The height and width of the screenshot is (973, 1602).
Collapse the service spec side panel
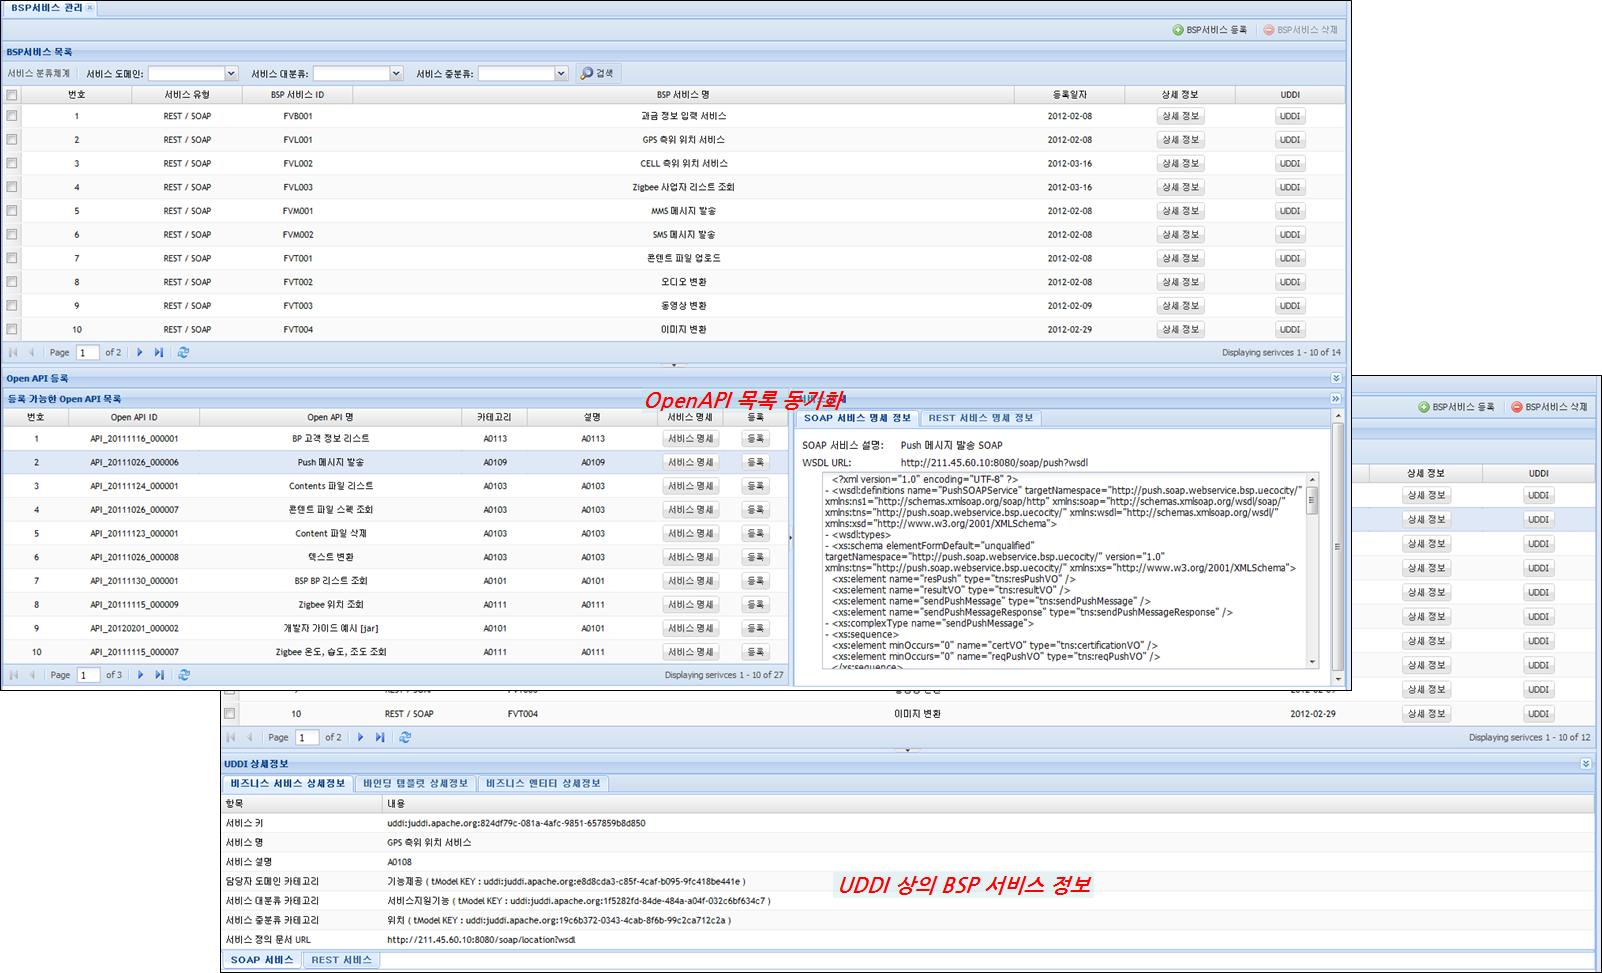[x=1336, y=399]
